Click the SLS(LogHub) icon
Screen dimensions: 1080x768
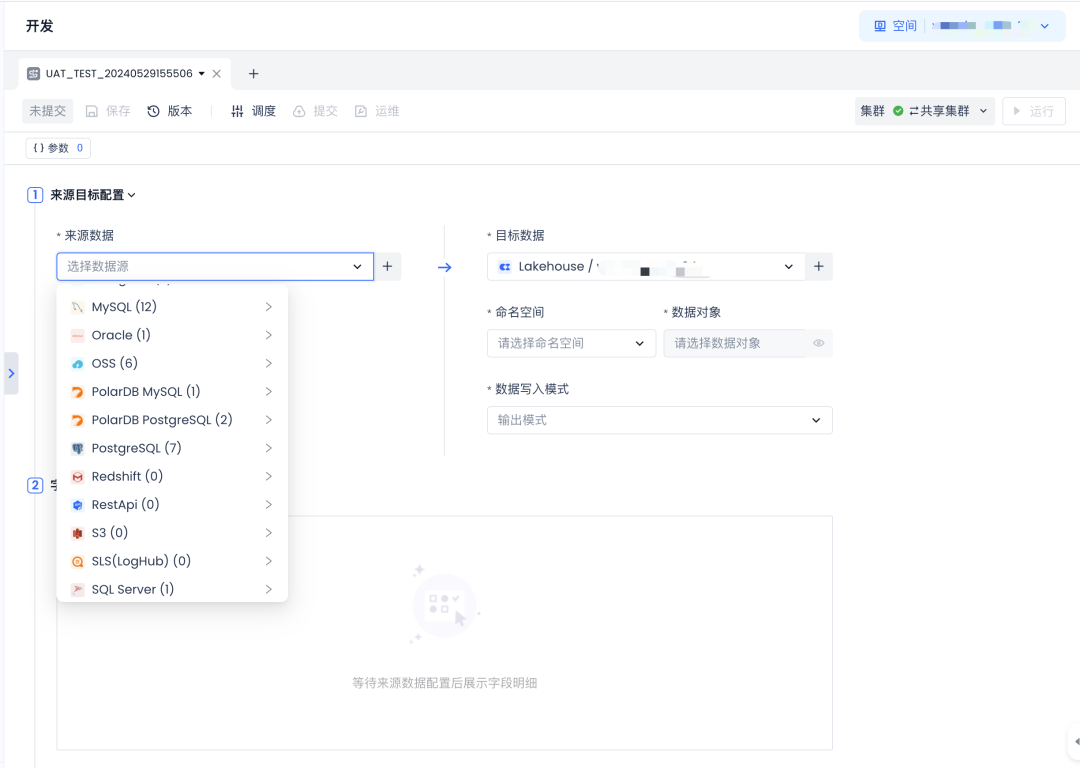coord(77,561)
